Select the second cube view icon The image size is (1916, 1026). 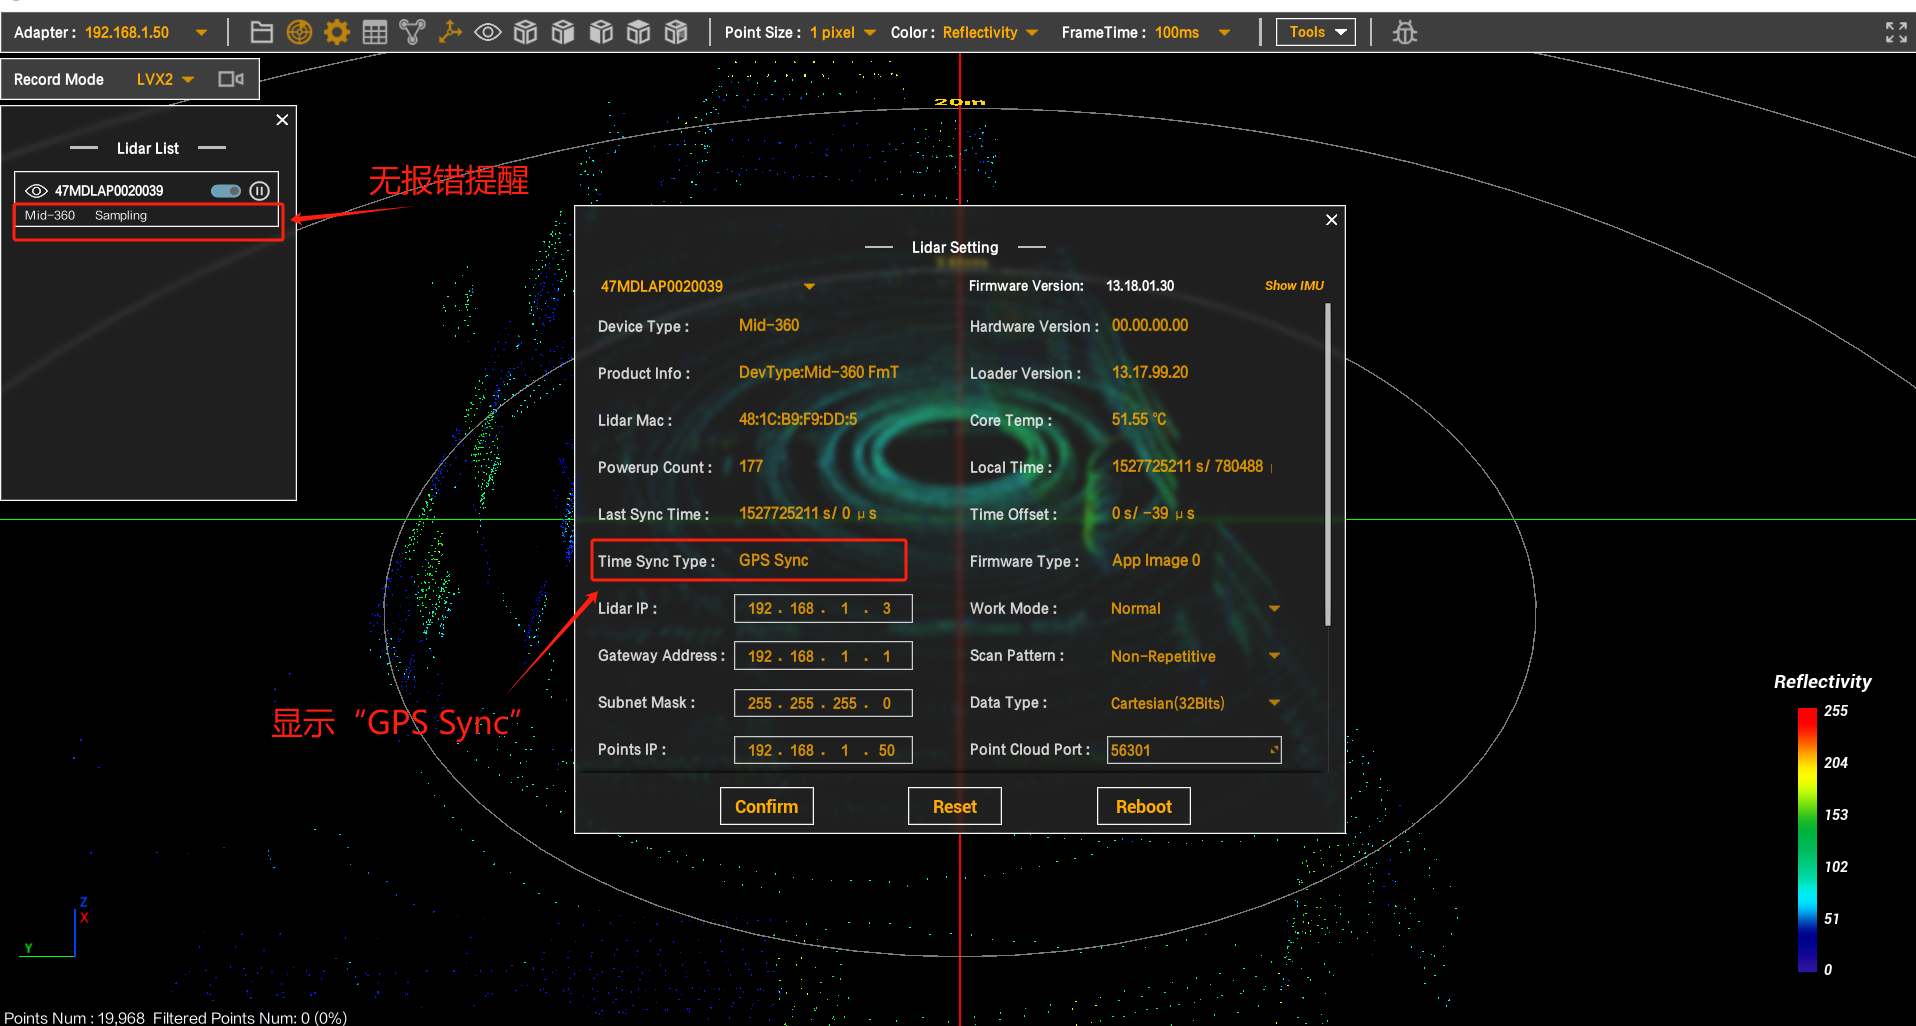(563, 32)
